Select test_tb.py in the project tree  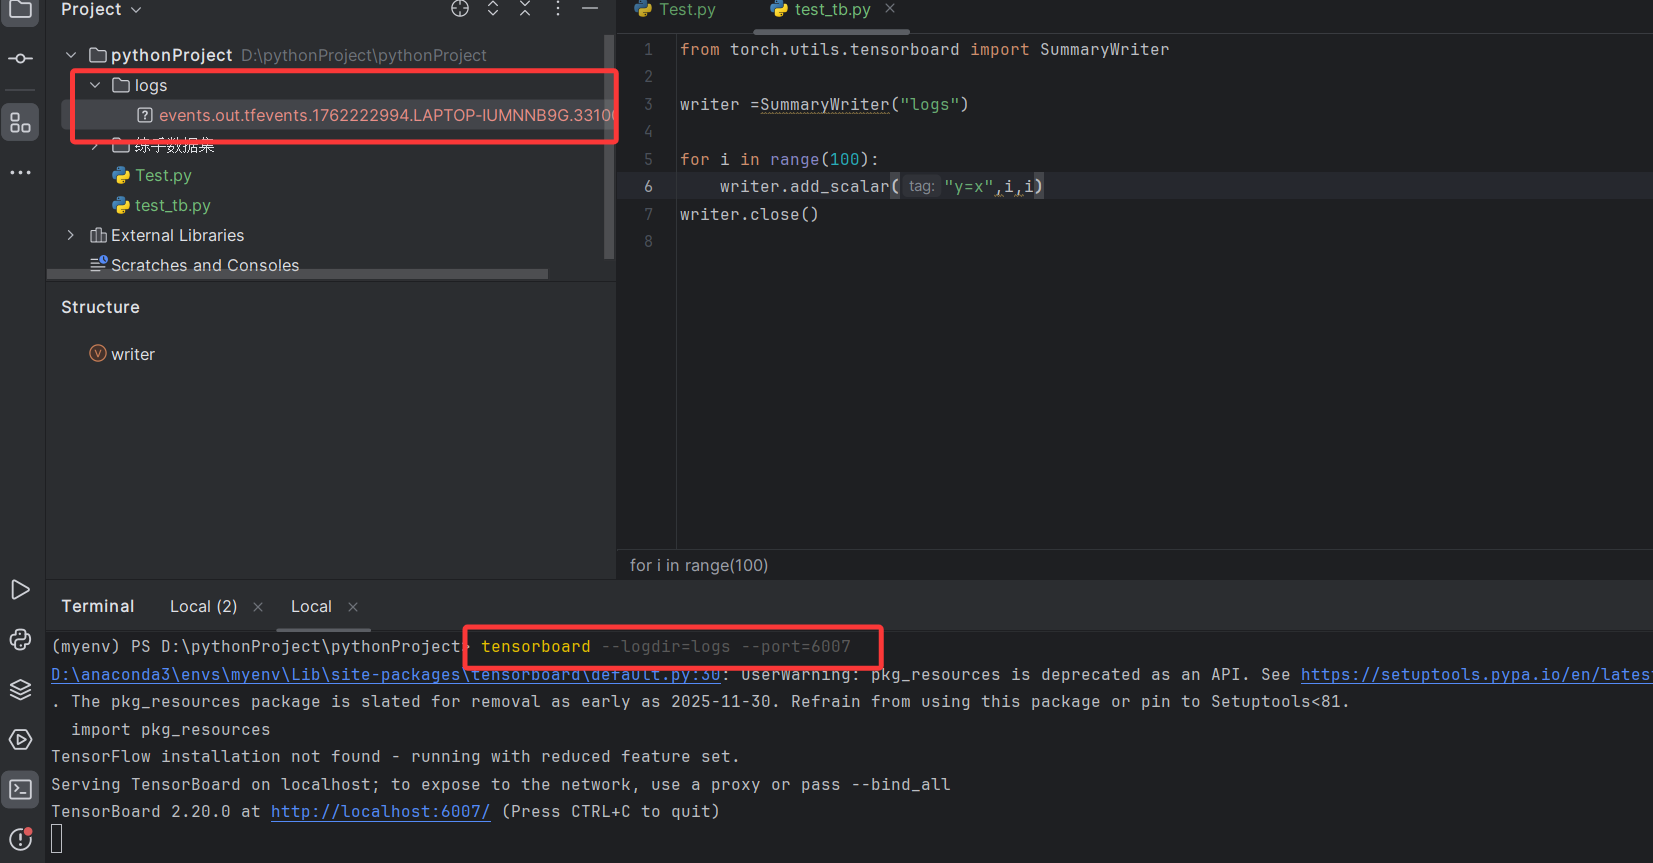(162, 205)
